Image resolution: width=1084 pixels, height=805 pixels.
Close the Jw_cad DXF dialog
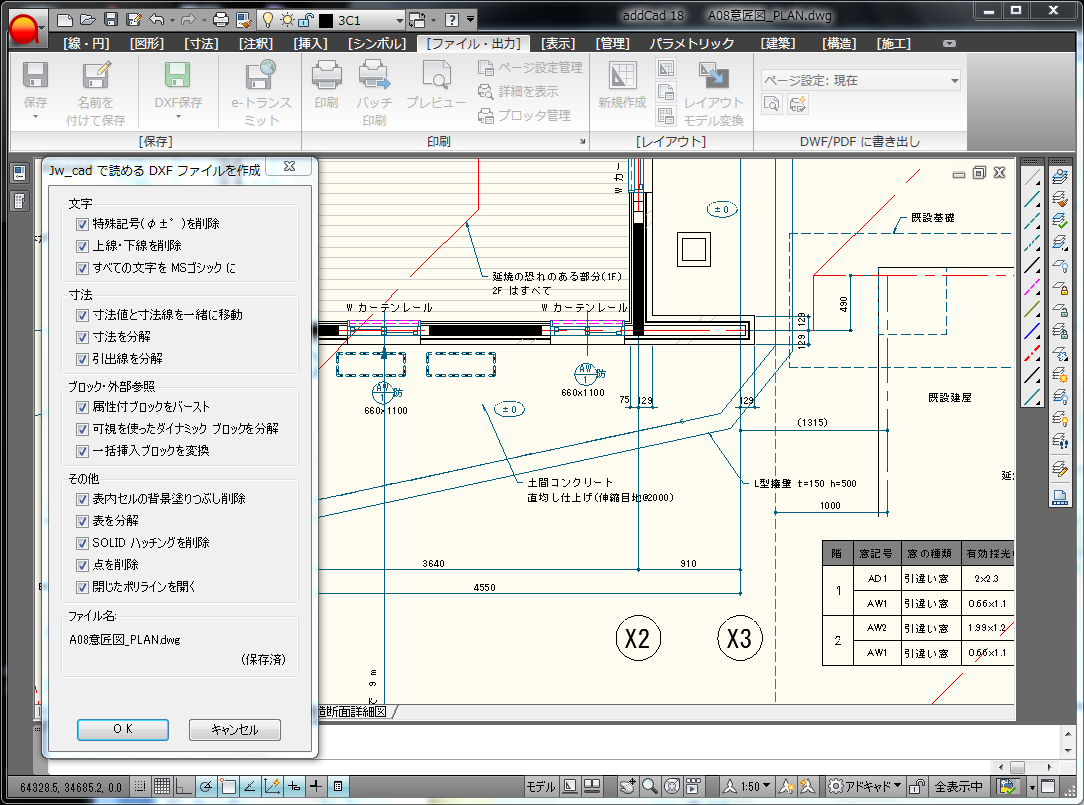pyautogui.click(x=290, y=167)
